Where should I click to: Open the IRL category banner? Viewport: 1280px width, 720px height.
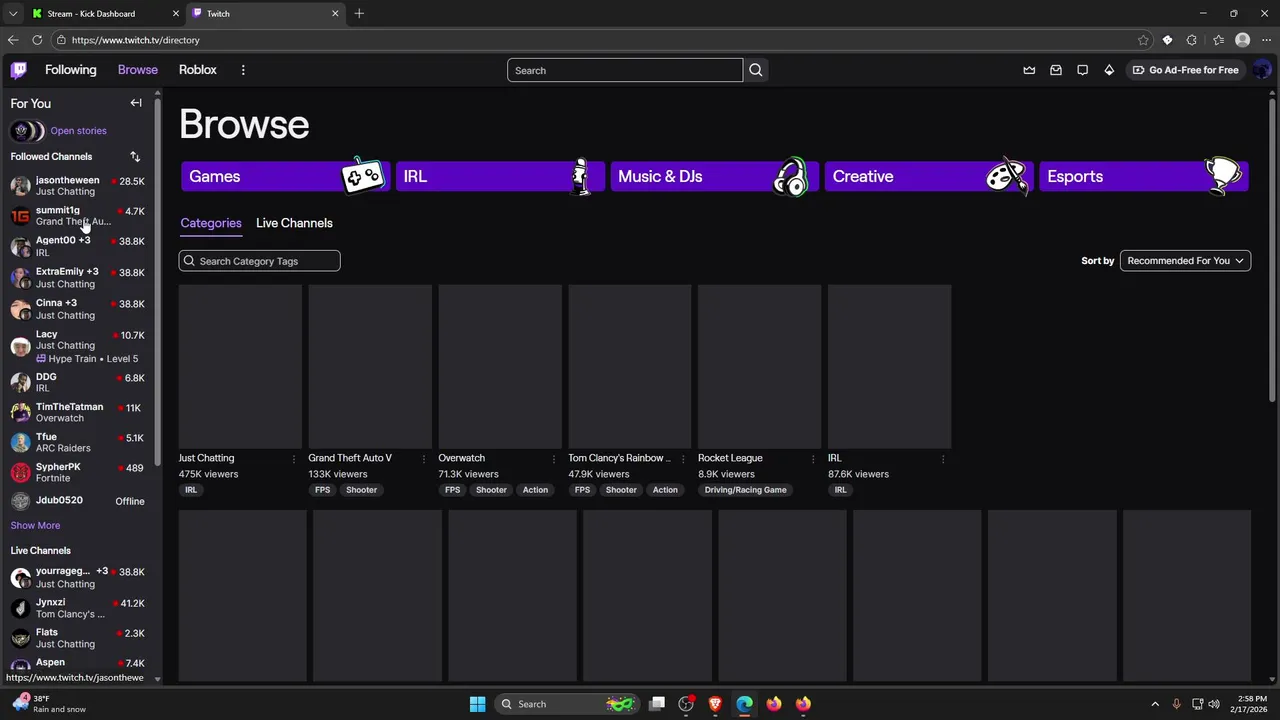[x=499, y=176]
